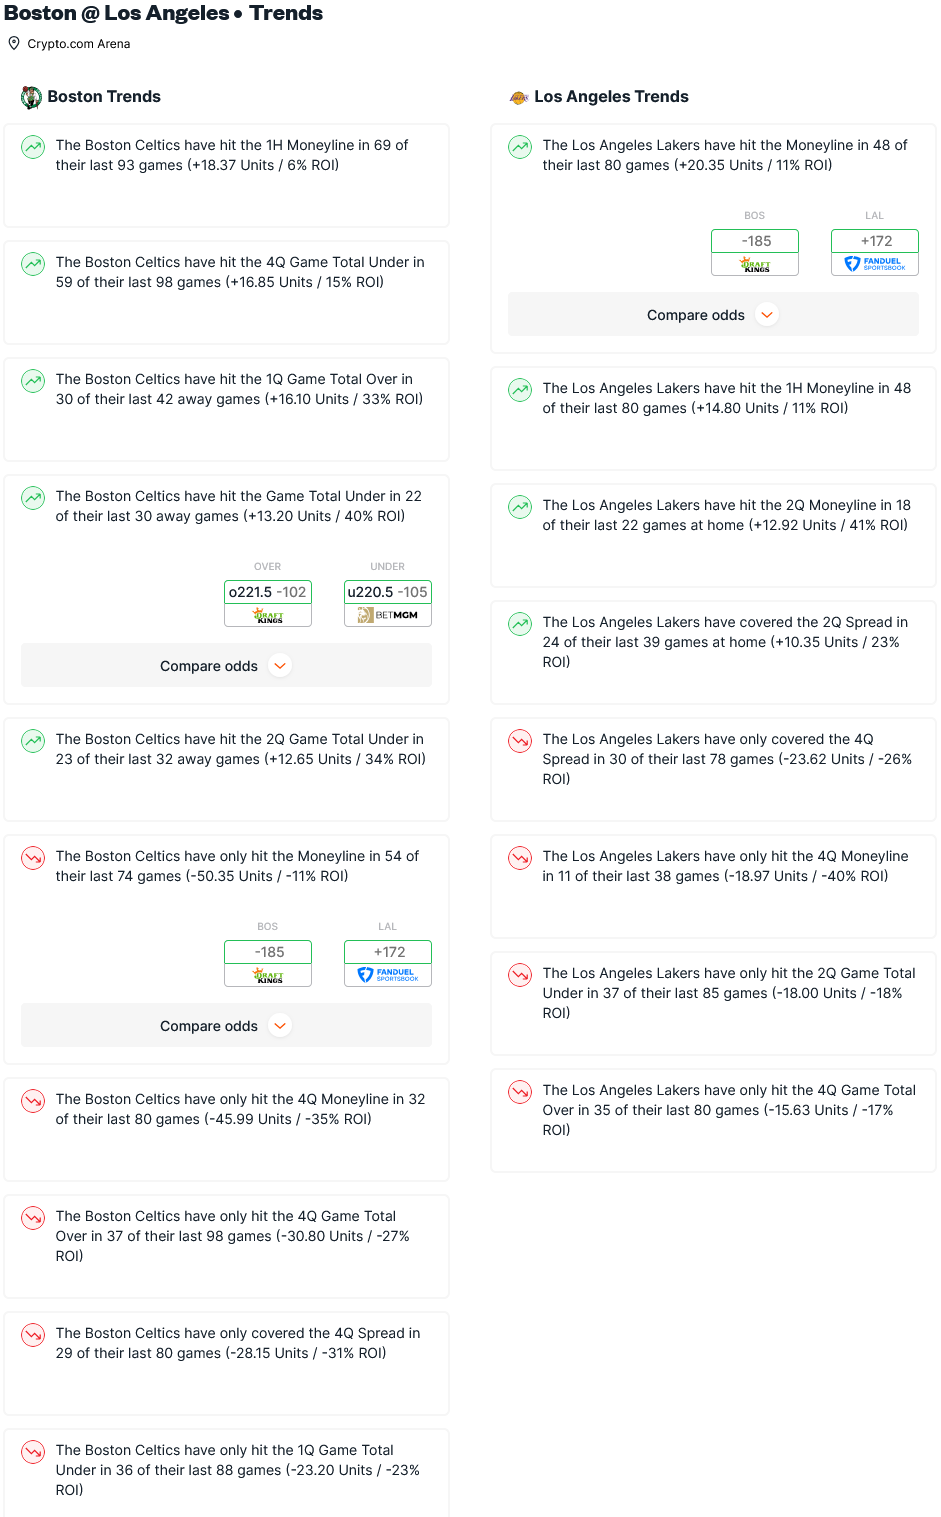Click the Crypto.com Arena location pin icon
This screenshot has height=1517, width=941.
coord(14,43)
